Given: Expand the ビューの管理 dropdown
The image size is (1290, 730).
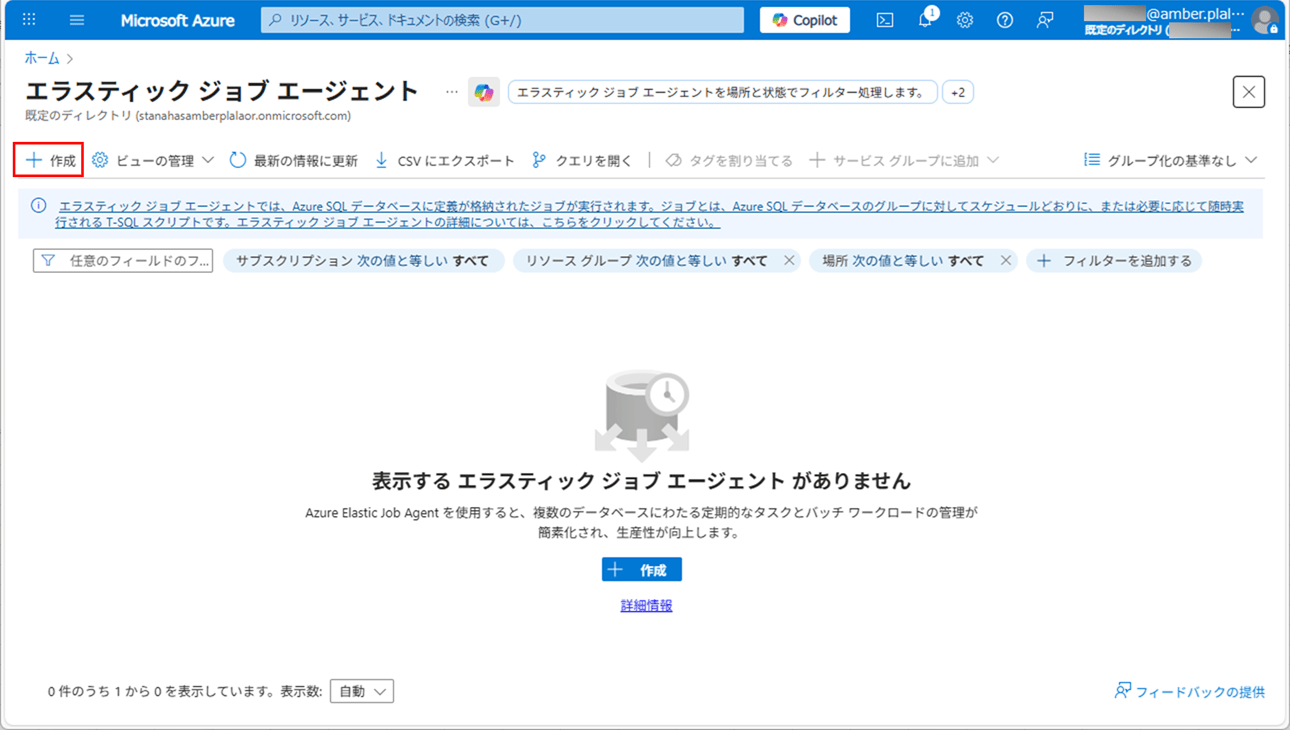Looking at the screenshot, I should click(x=153, y=160).
